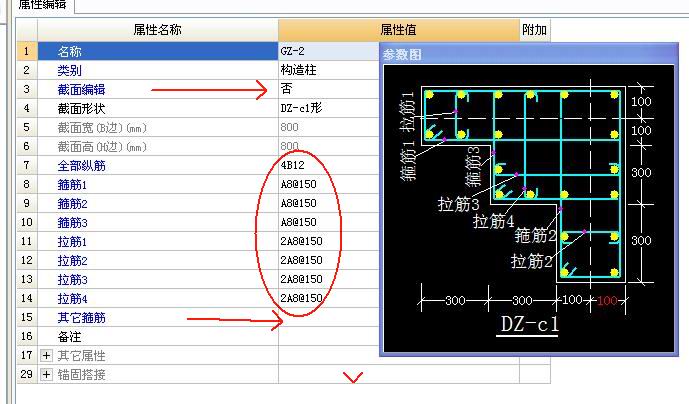689x404 pixels.
Task: Select the 箍筋1 property name
Action: (72, 185)
